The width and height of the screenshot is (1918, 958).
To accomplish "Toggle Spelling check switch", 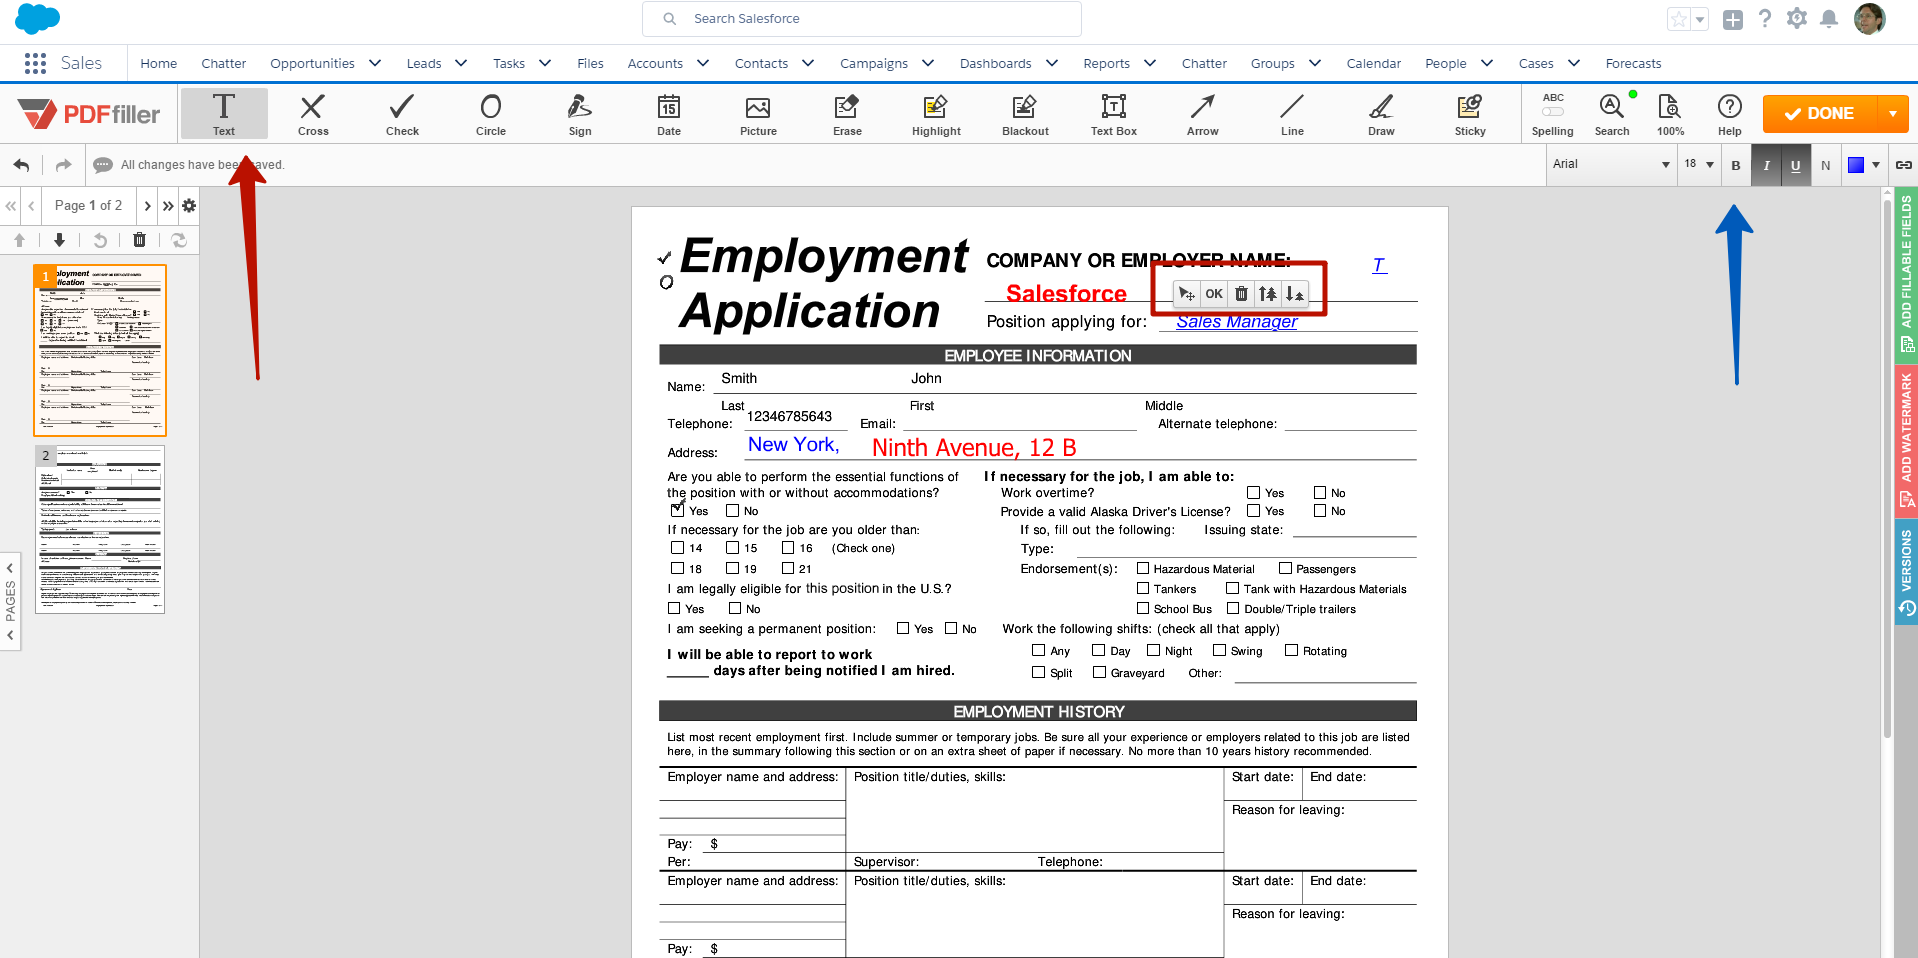I will click(x=1553, y=112).
